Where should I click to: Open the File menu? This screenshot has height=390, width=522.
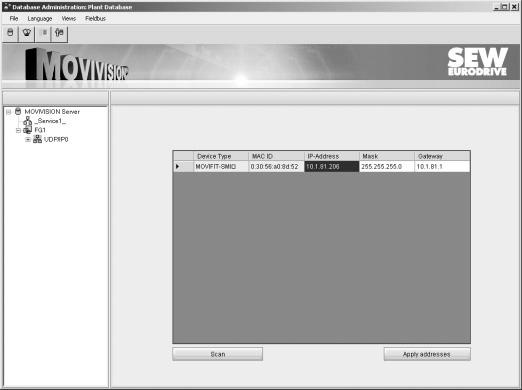[x=14, y=19]
